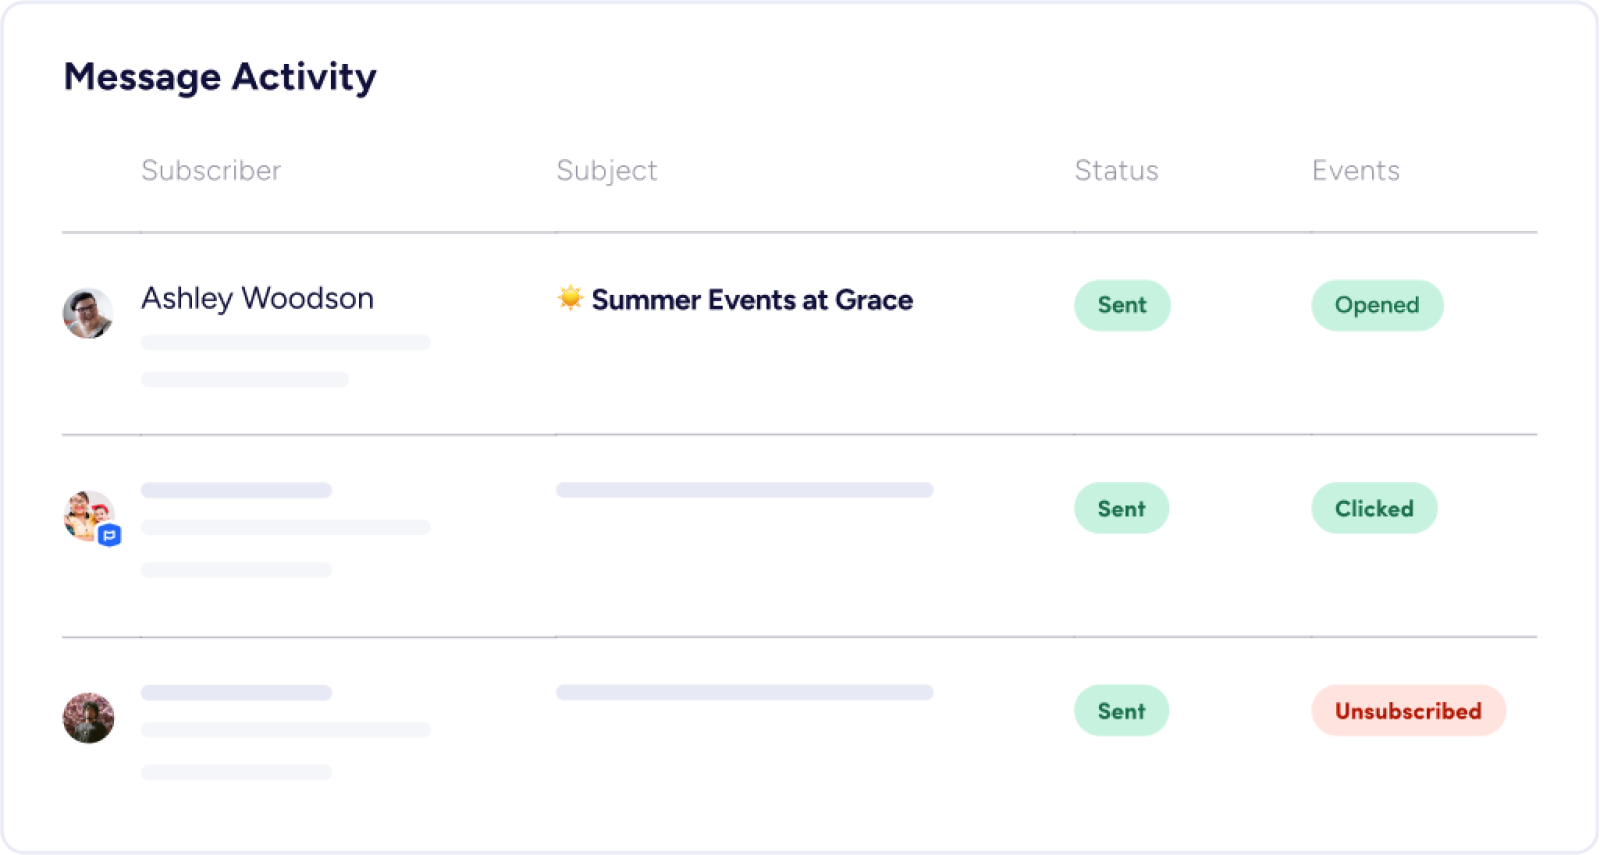Image resolution: width=1600 pixels, height=855 pixels.
Task: Open the Ashley Woodson subscriber name
Action: 257,298
